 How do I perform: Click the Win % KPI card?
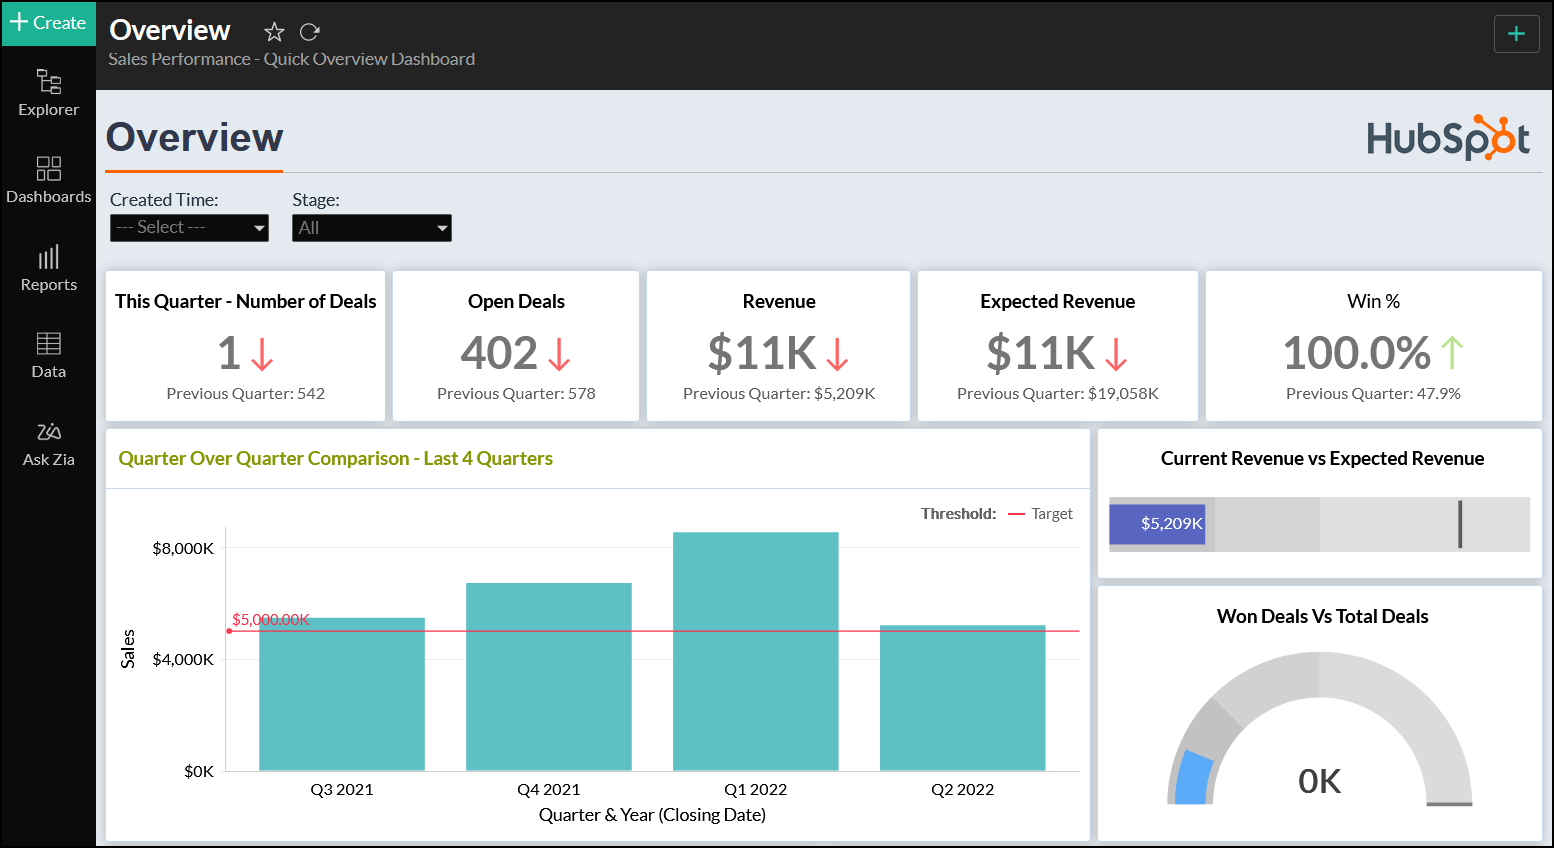tap(1373, 346)
